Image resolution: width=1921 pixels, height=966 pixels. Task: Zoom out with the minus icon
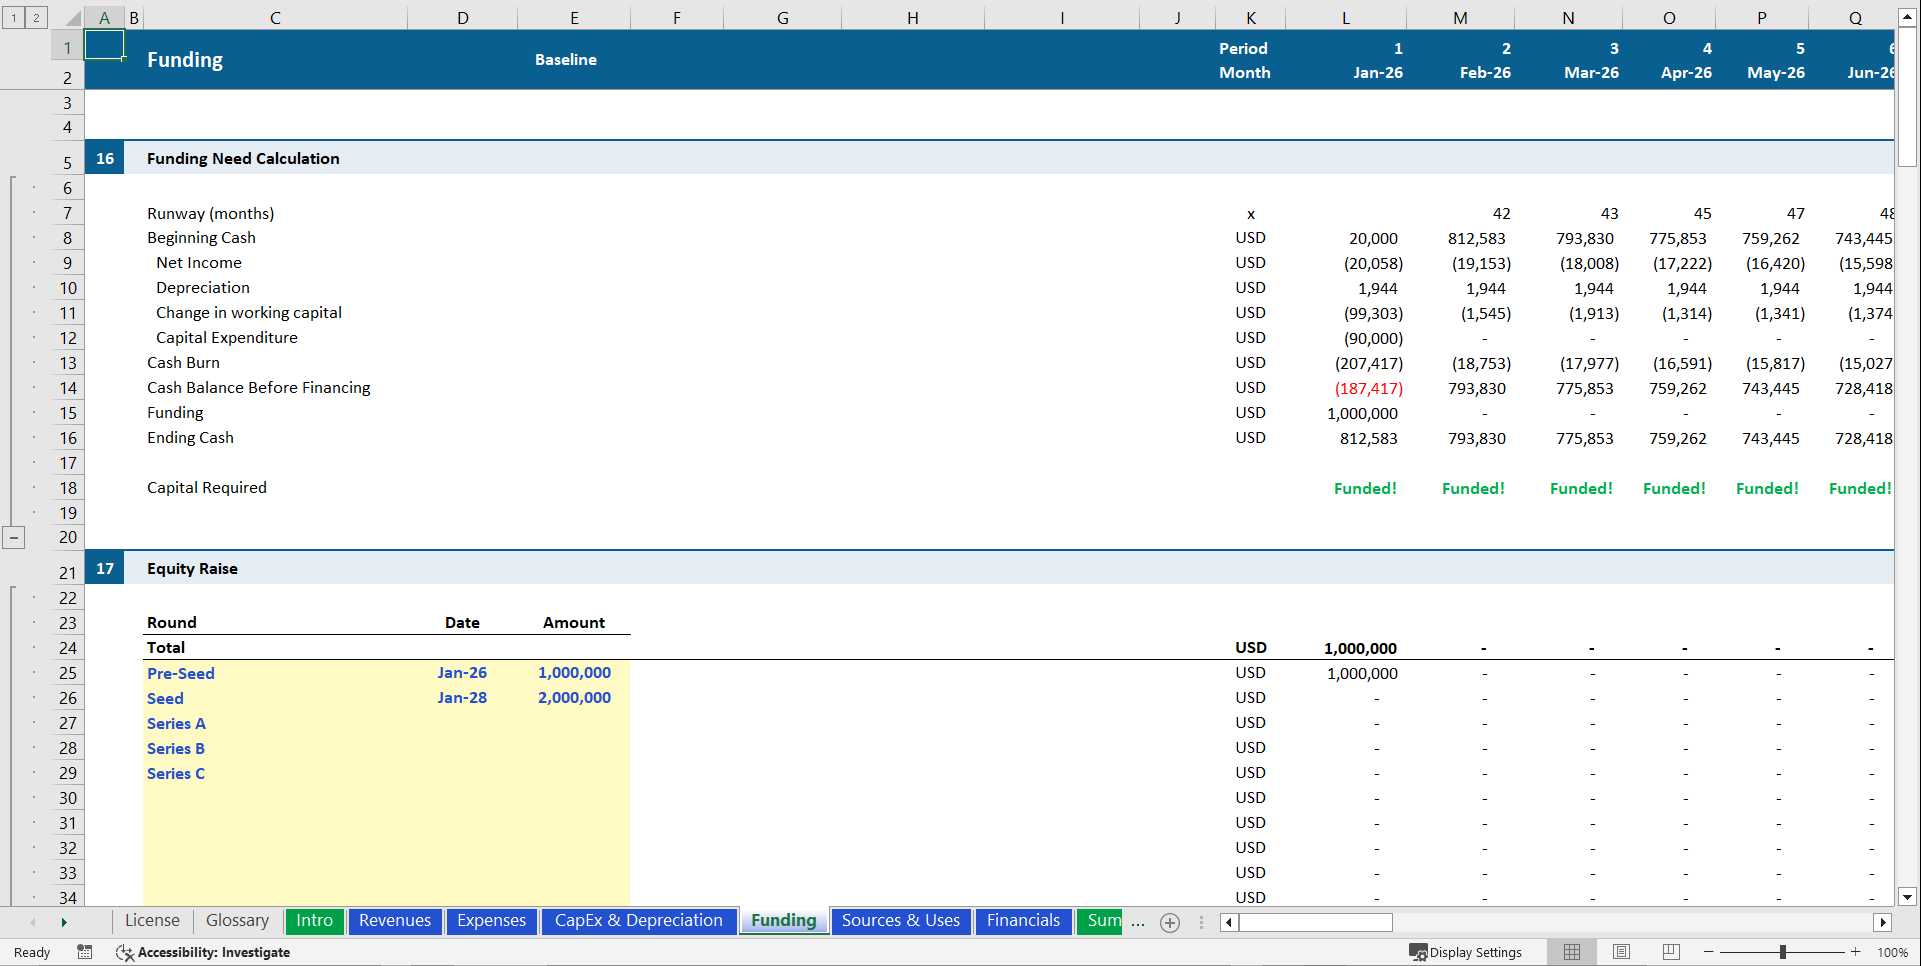point(1710,952)
